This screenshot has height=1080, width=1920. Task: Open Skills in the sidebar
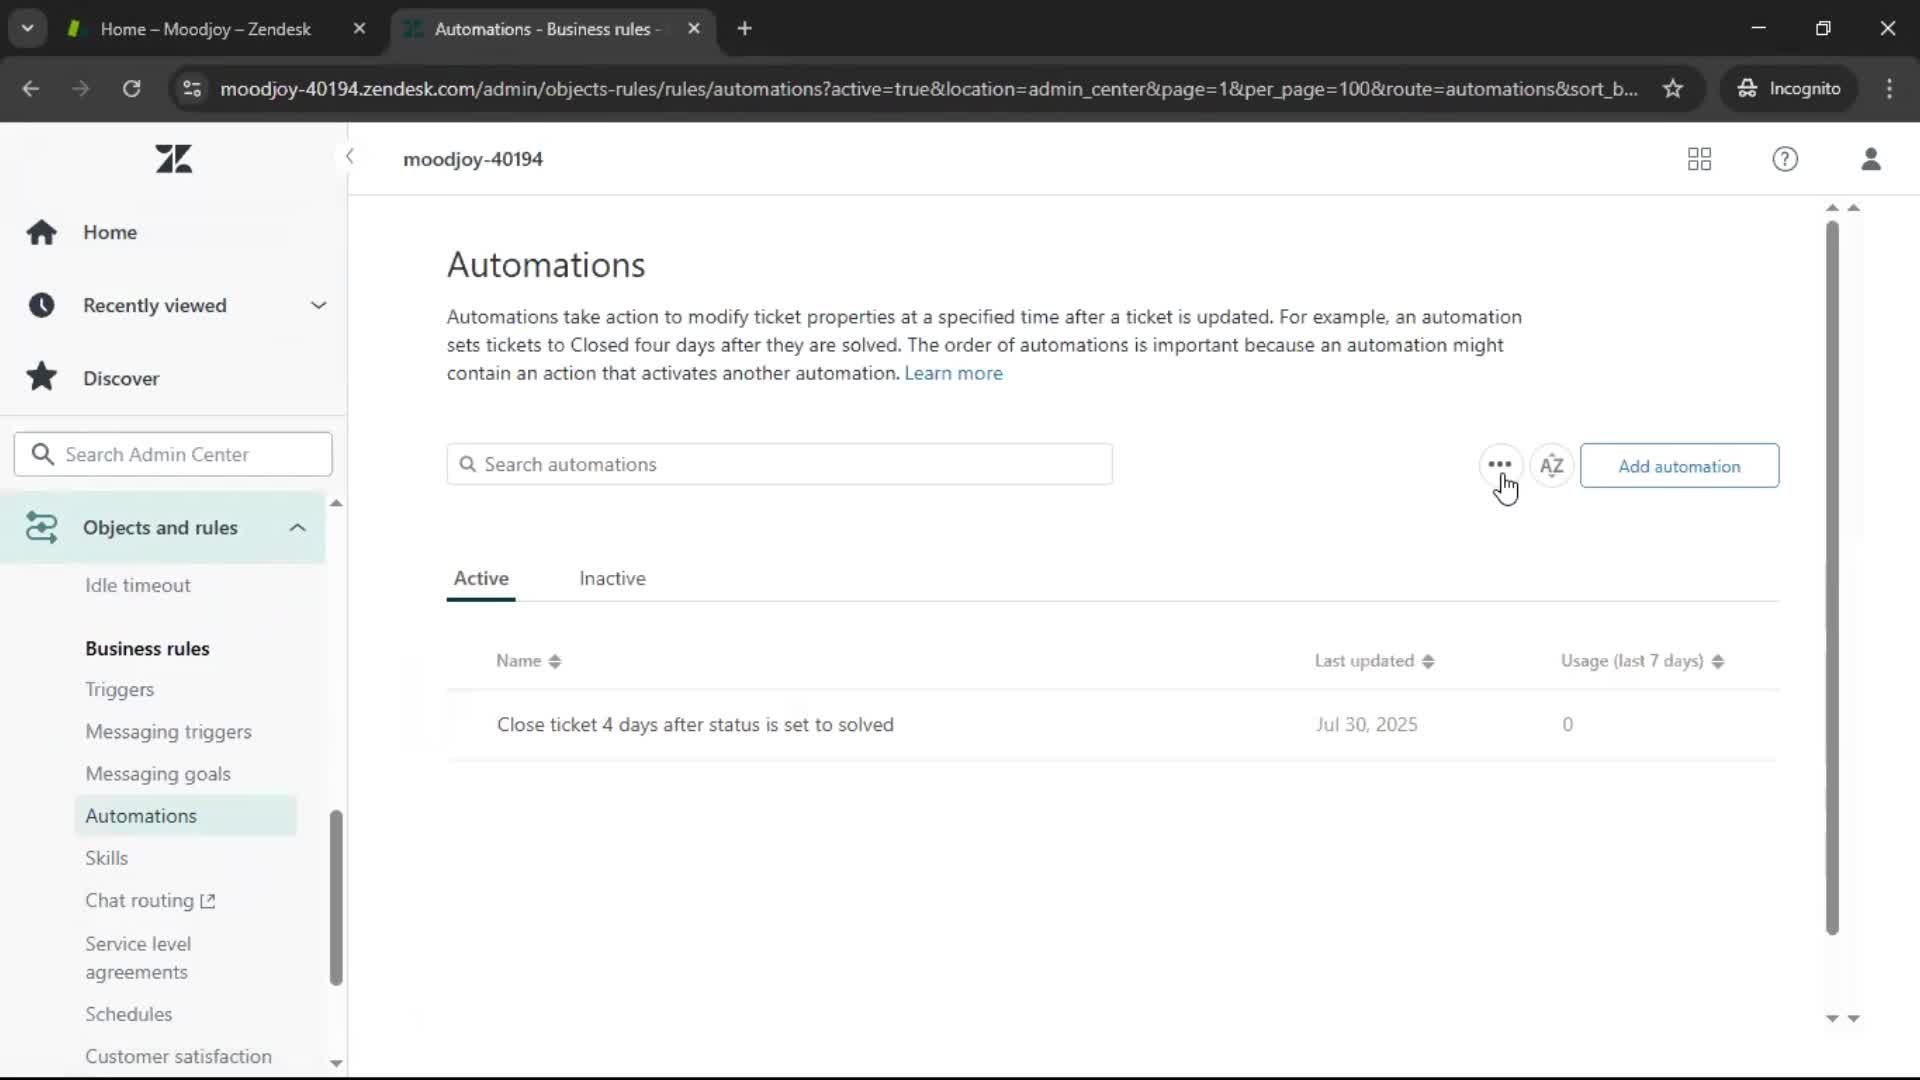[x=107, y=858]
